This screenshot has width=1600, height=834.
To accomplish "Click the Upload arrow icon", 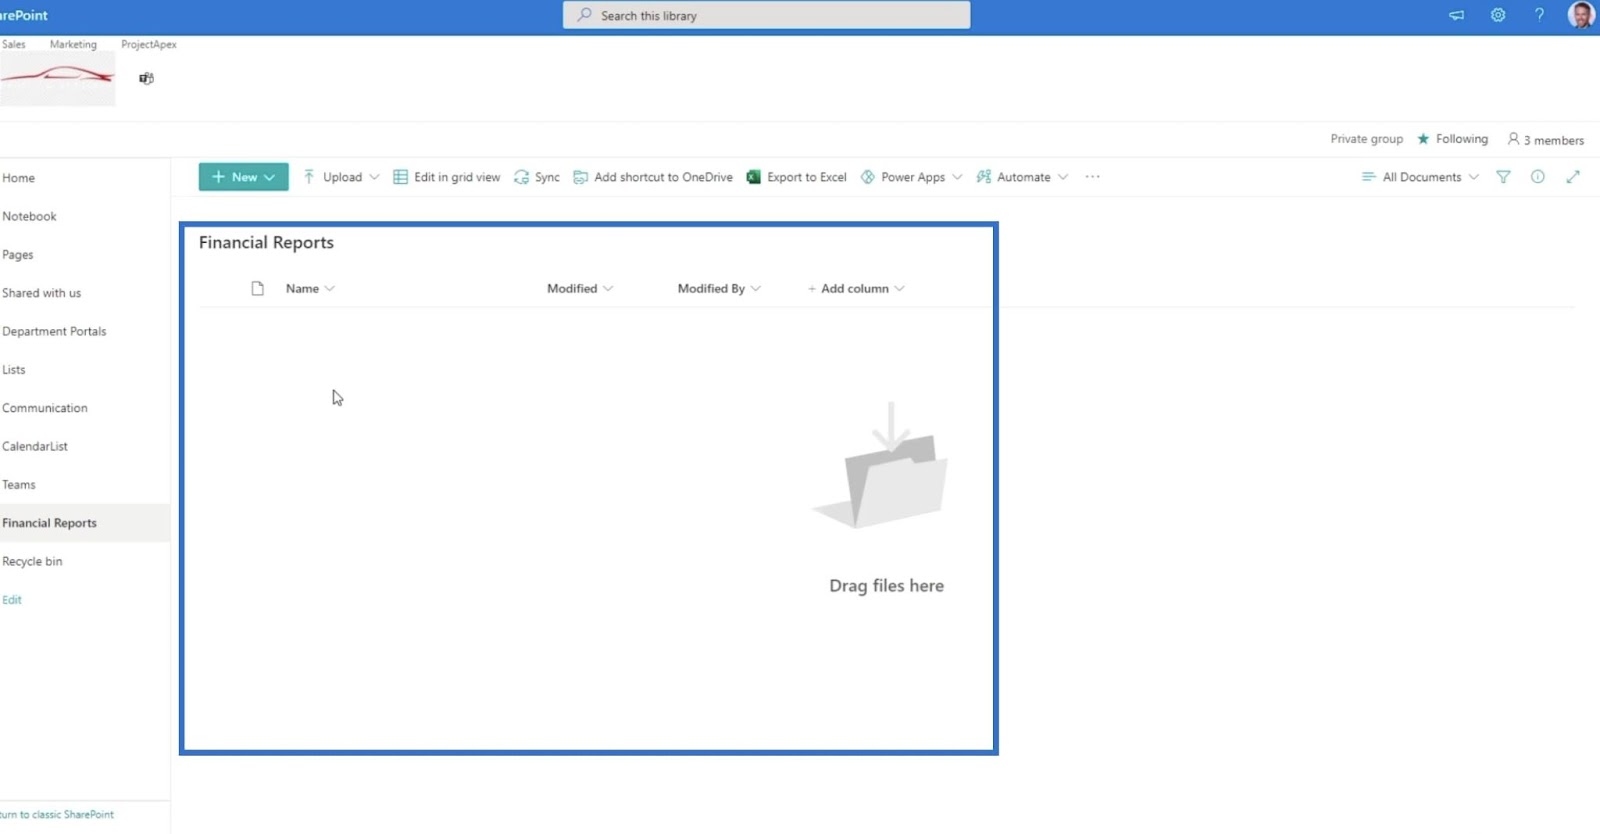I will (x=309, y=177).
